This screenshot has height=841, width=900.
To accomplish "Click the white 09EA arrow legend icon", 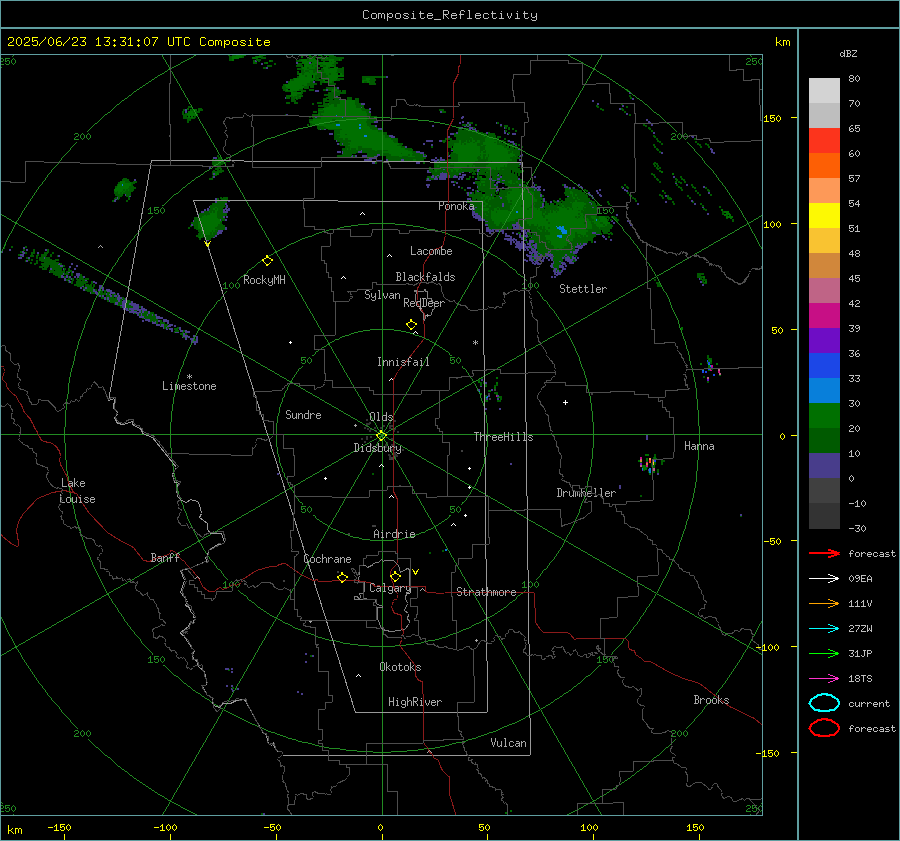I will pos(824,579).
